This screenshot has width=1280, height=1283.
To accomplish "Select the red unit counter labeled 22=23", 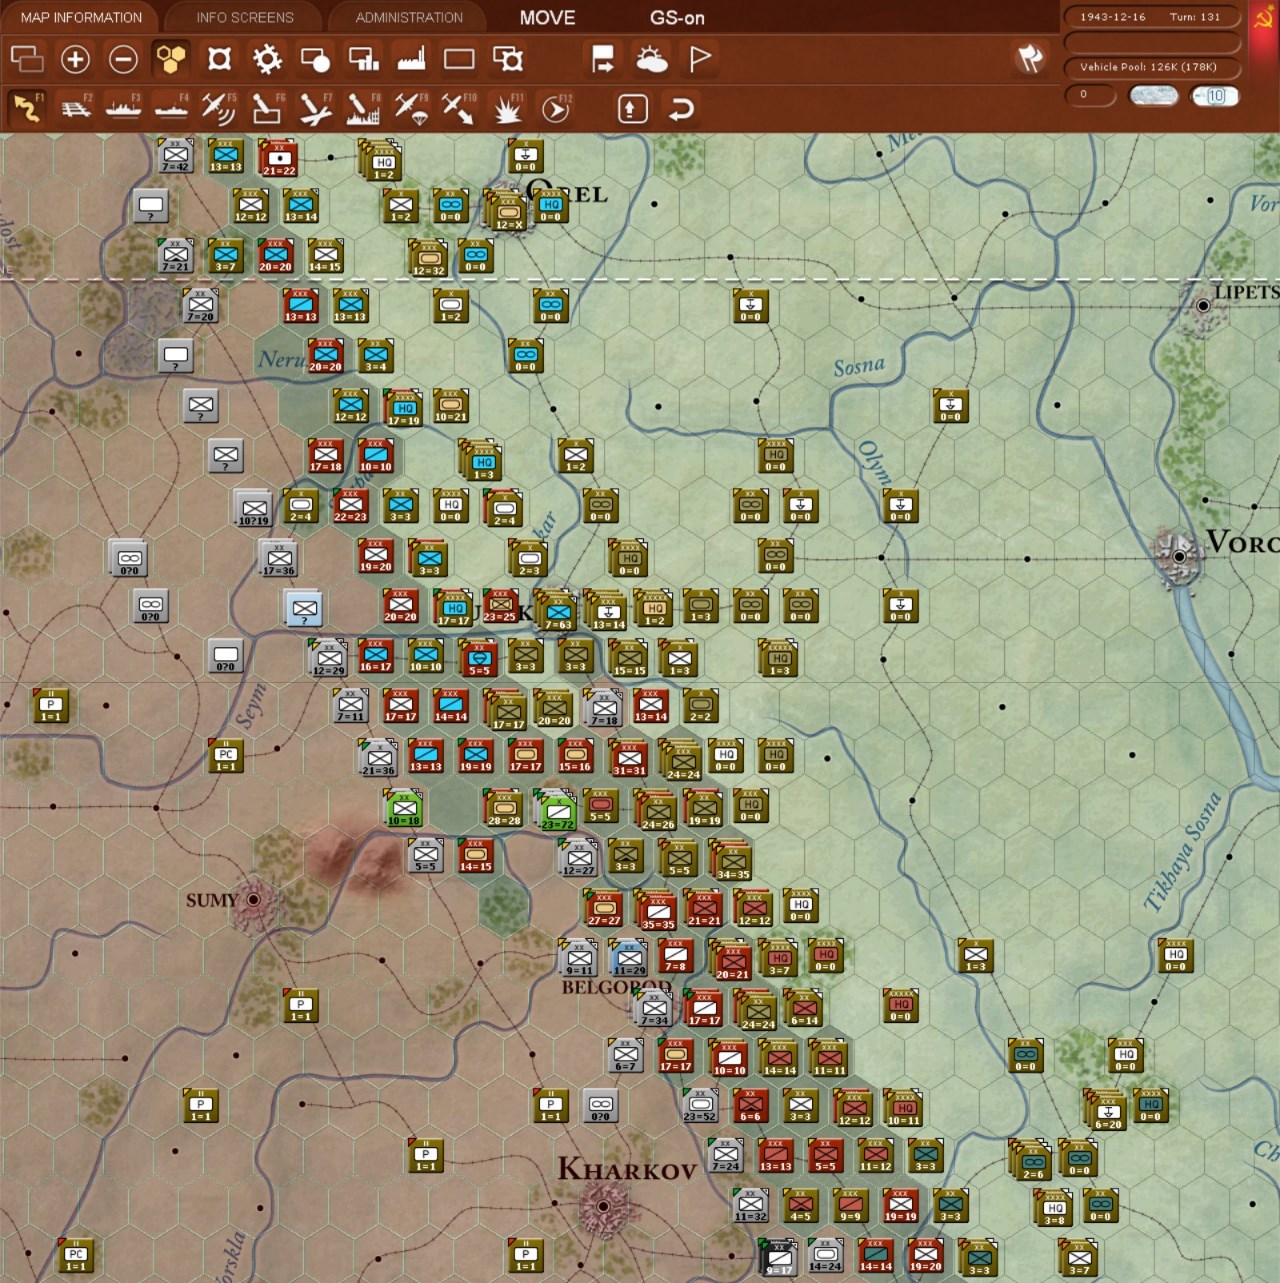I will click(x=350, y=507).
